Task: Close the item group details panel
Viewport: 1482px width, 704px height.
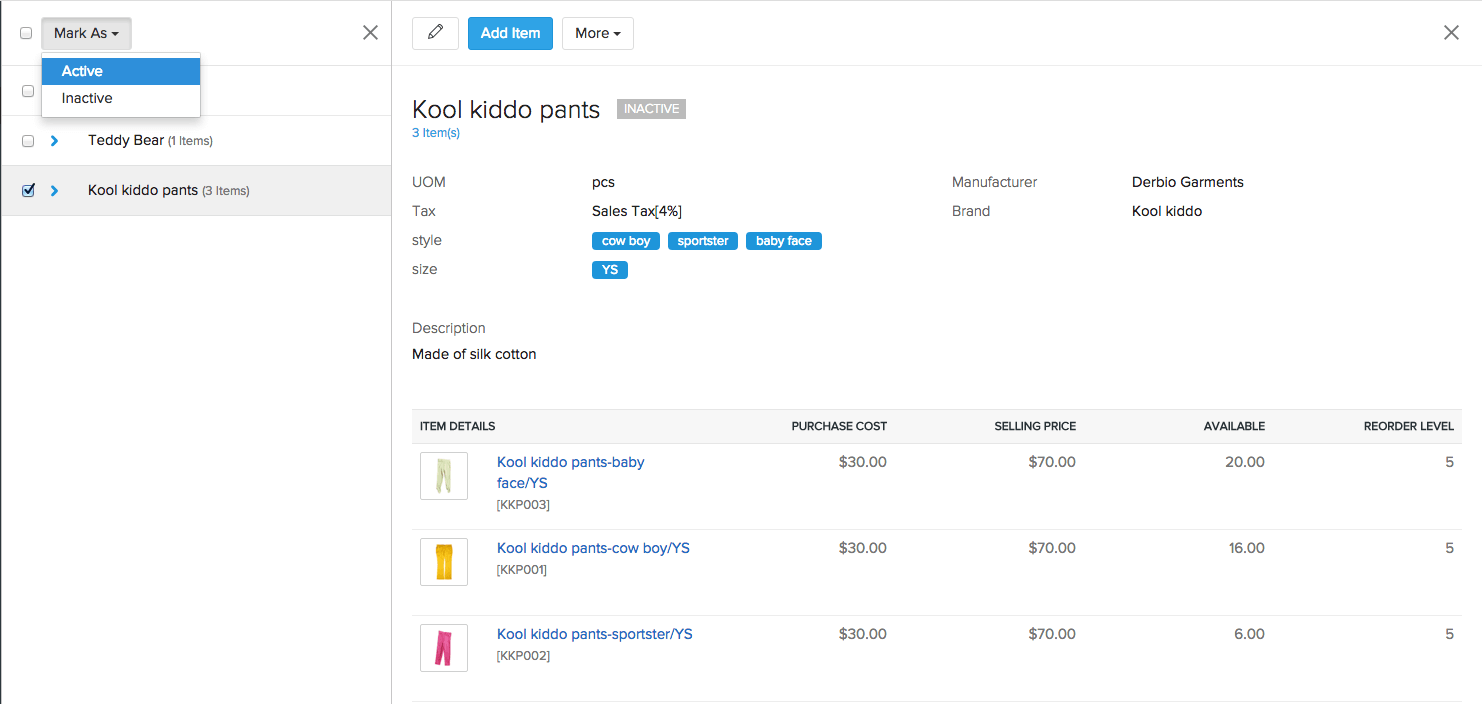Action: [1451, 32]
